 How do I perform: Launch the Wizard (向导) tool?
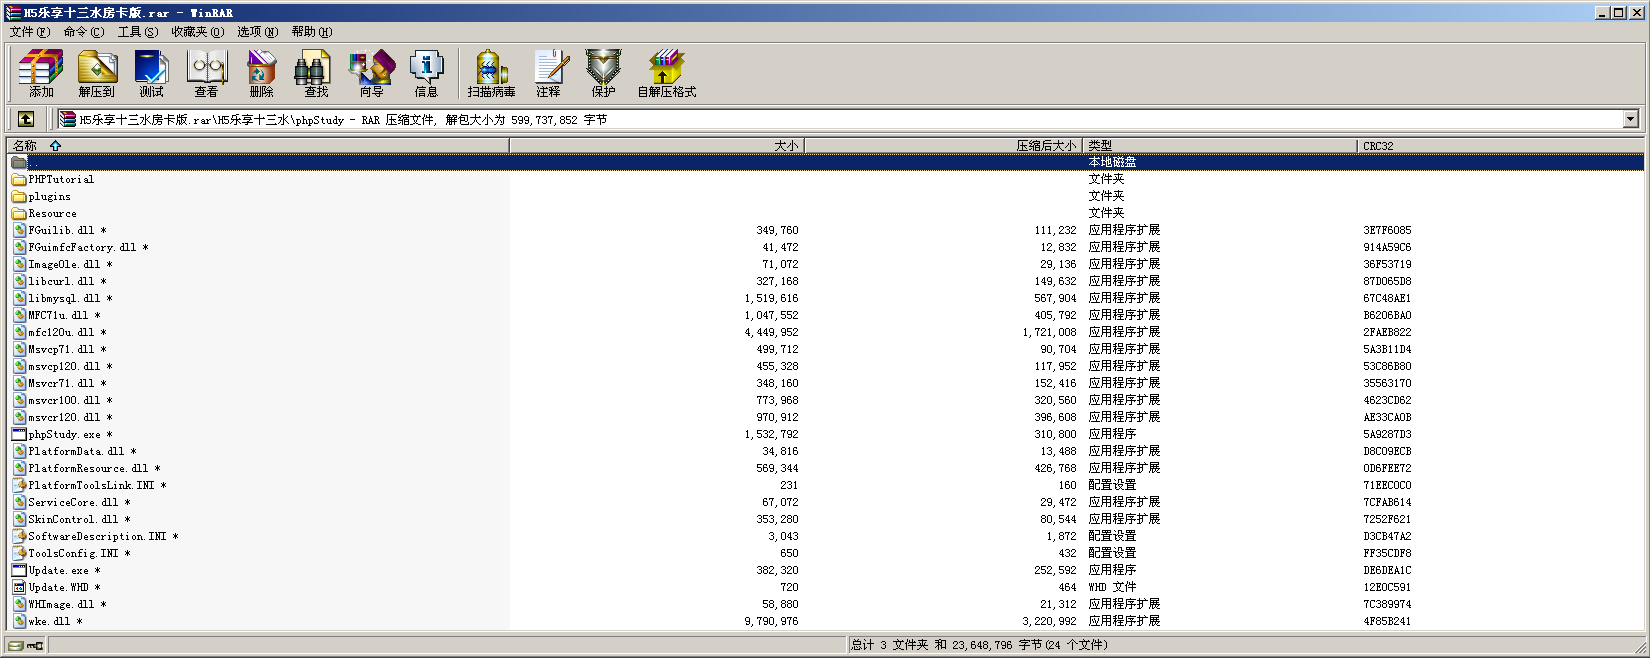(x=371, y=73)
